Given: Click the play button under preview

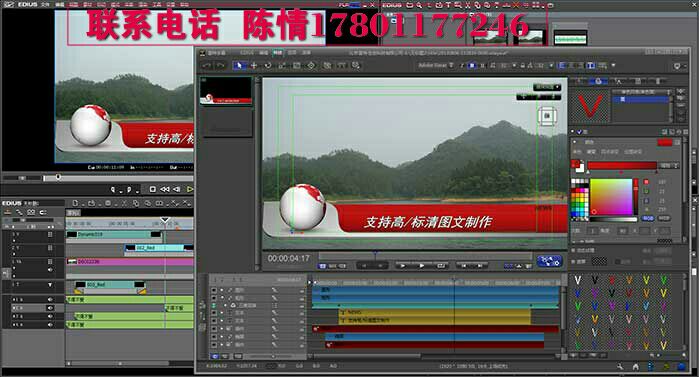Looking at the screenshot, I should click(x=421, y=266).
